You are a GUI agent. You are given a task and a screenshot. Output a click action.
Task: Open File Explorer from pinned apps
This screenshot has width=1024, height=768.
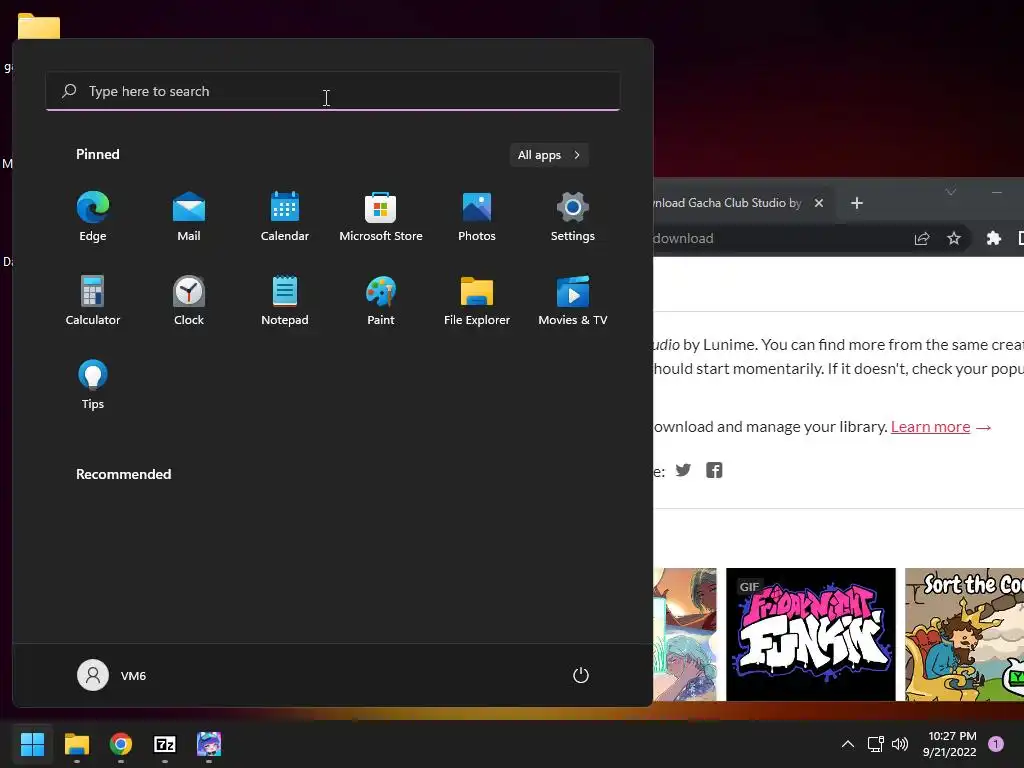point(477,300)
